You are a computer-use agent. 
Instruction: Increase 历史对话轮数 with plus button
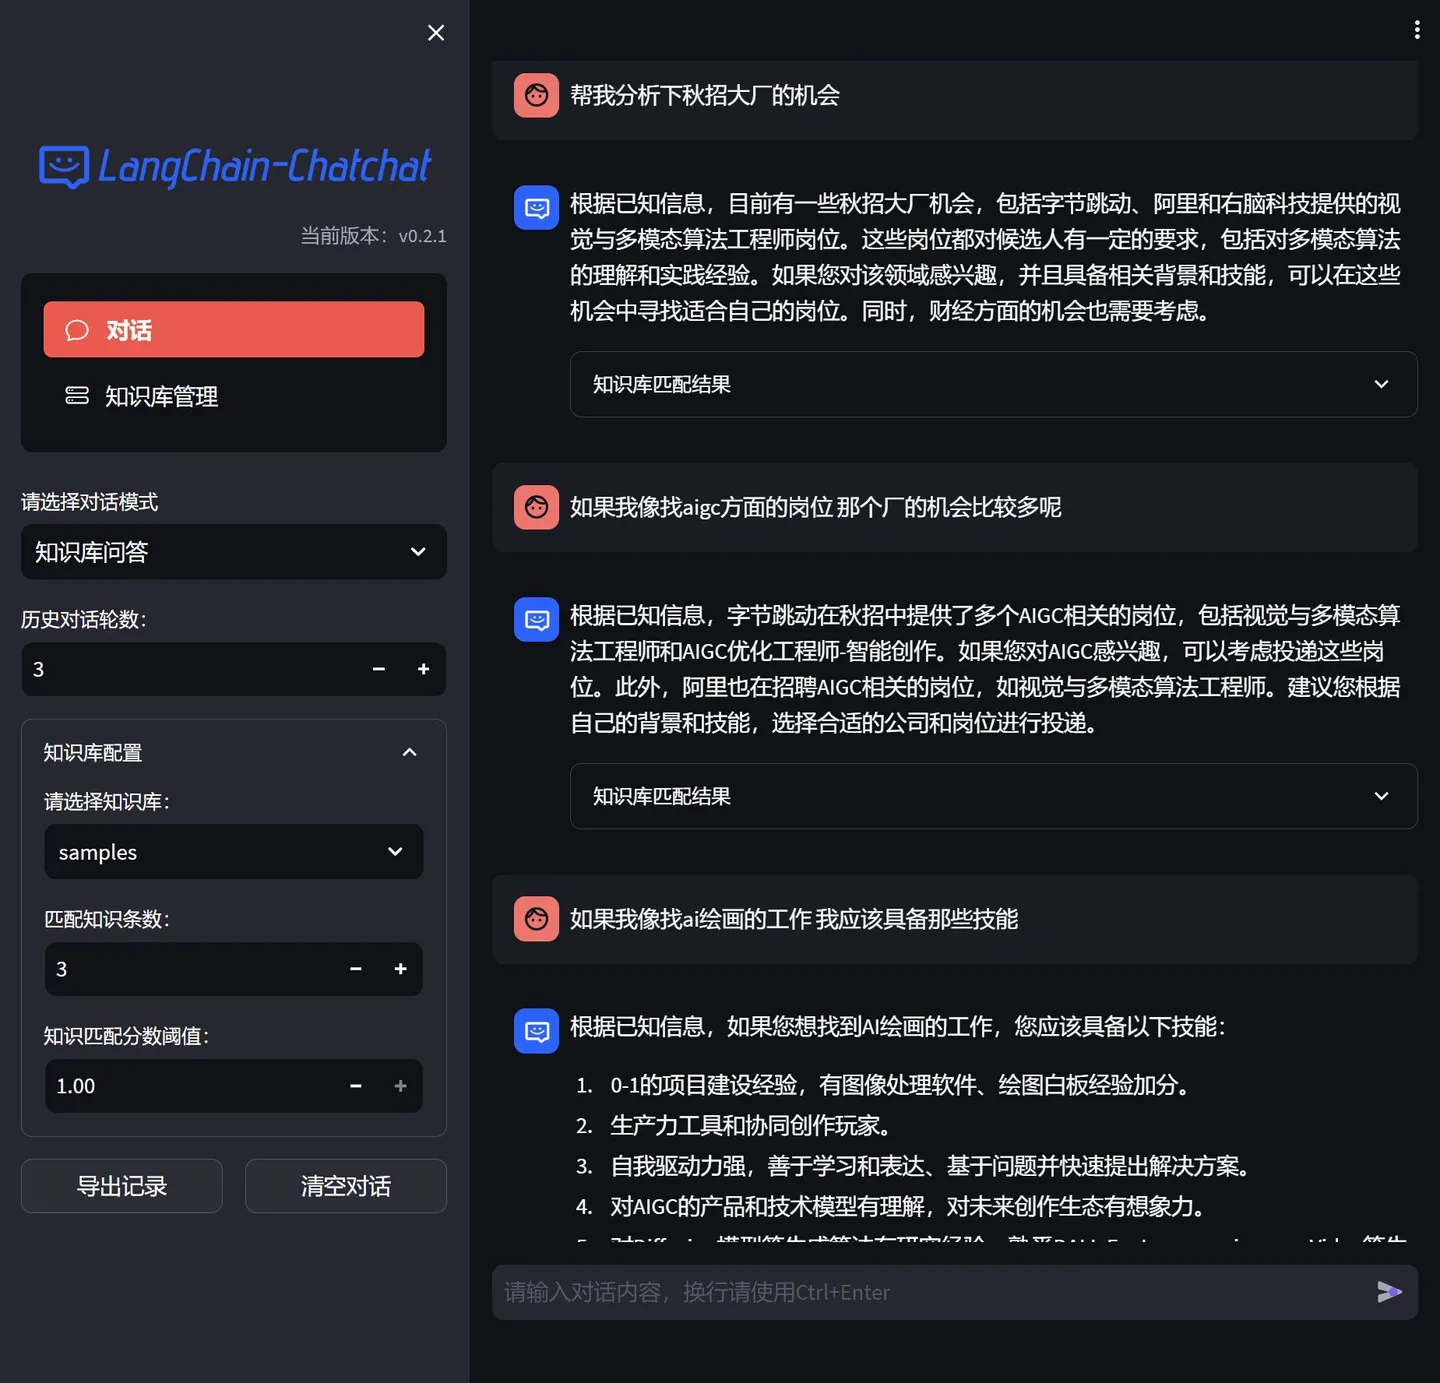coord(423,669)
